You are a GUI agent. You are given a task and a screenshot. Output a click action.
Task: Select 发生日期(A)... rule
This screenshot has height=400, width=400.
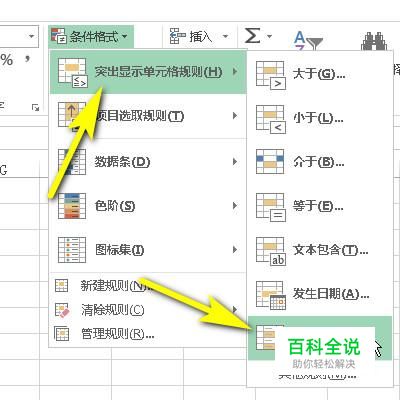[320, 294]
